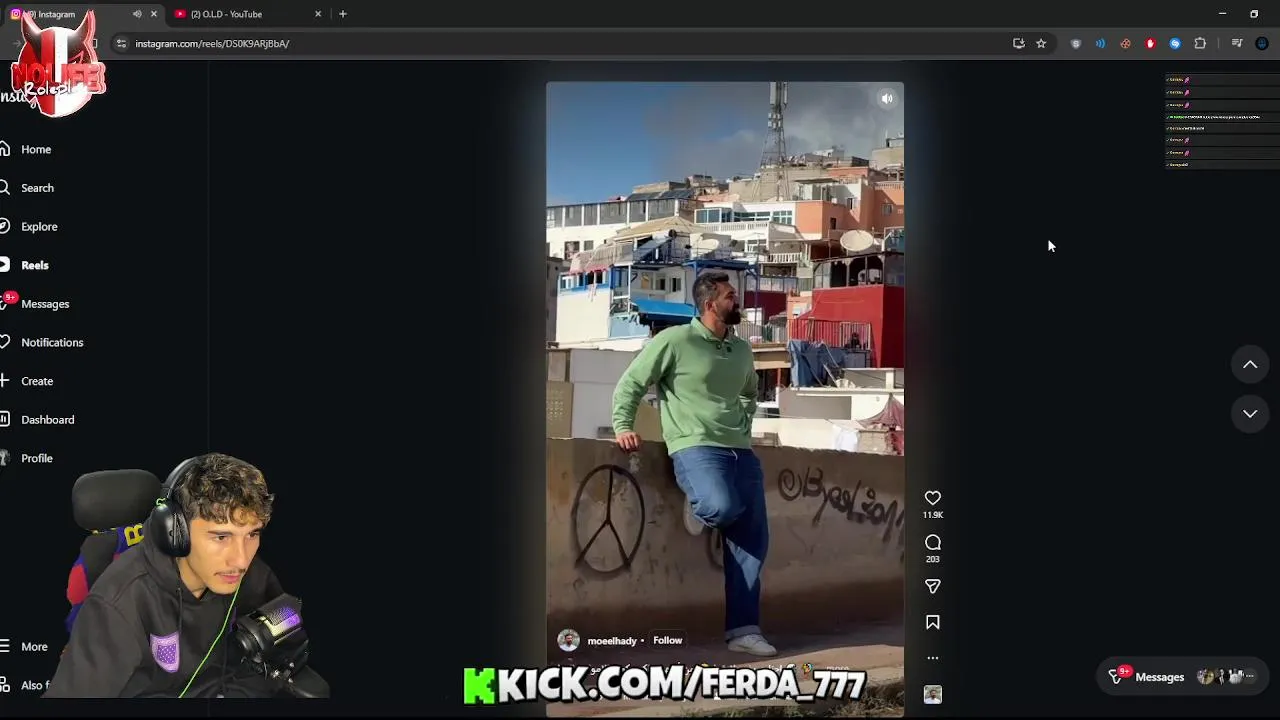
Task: Click the 11.9K likes count
Action: click(932, 515)
